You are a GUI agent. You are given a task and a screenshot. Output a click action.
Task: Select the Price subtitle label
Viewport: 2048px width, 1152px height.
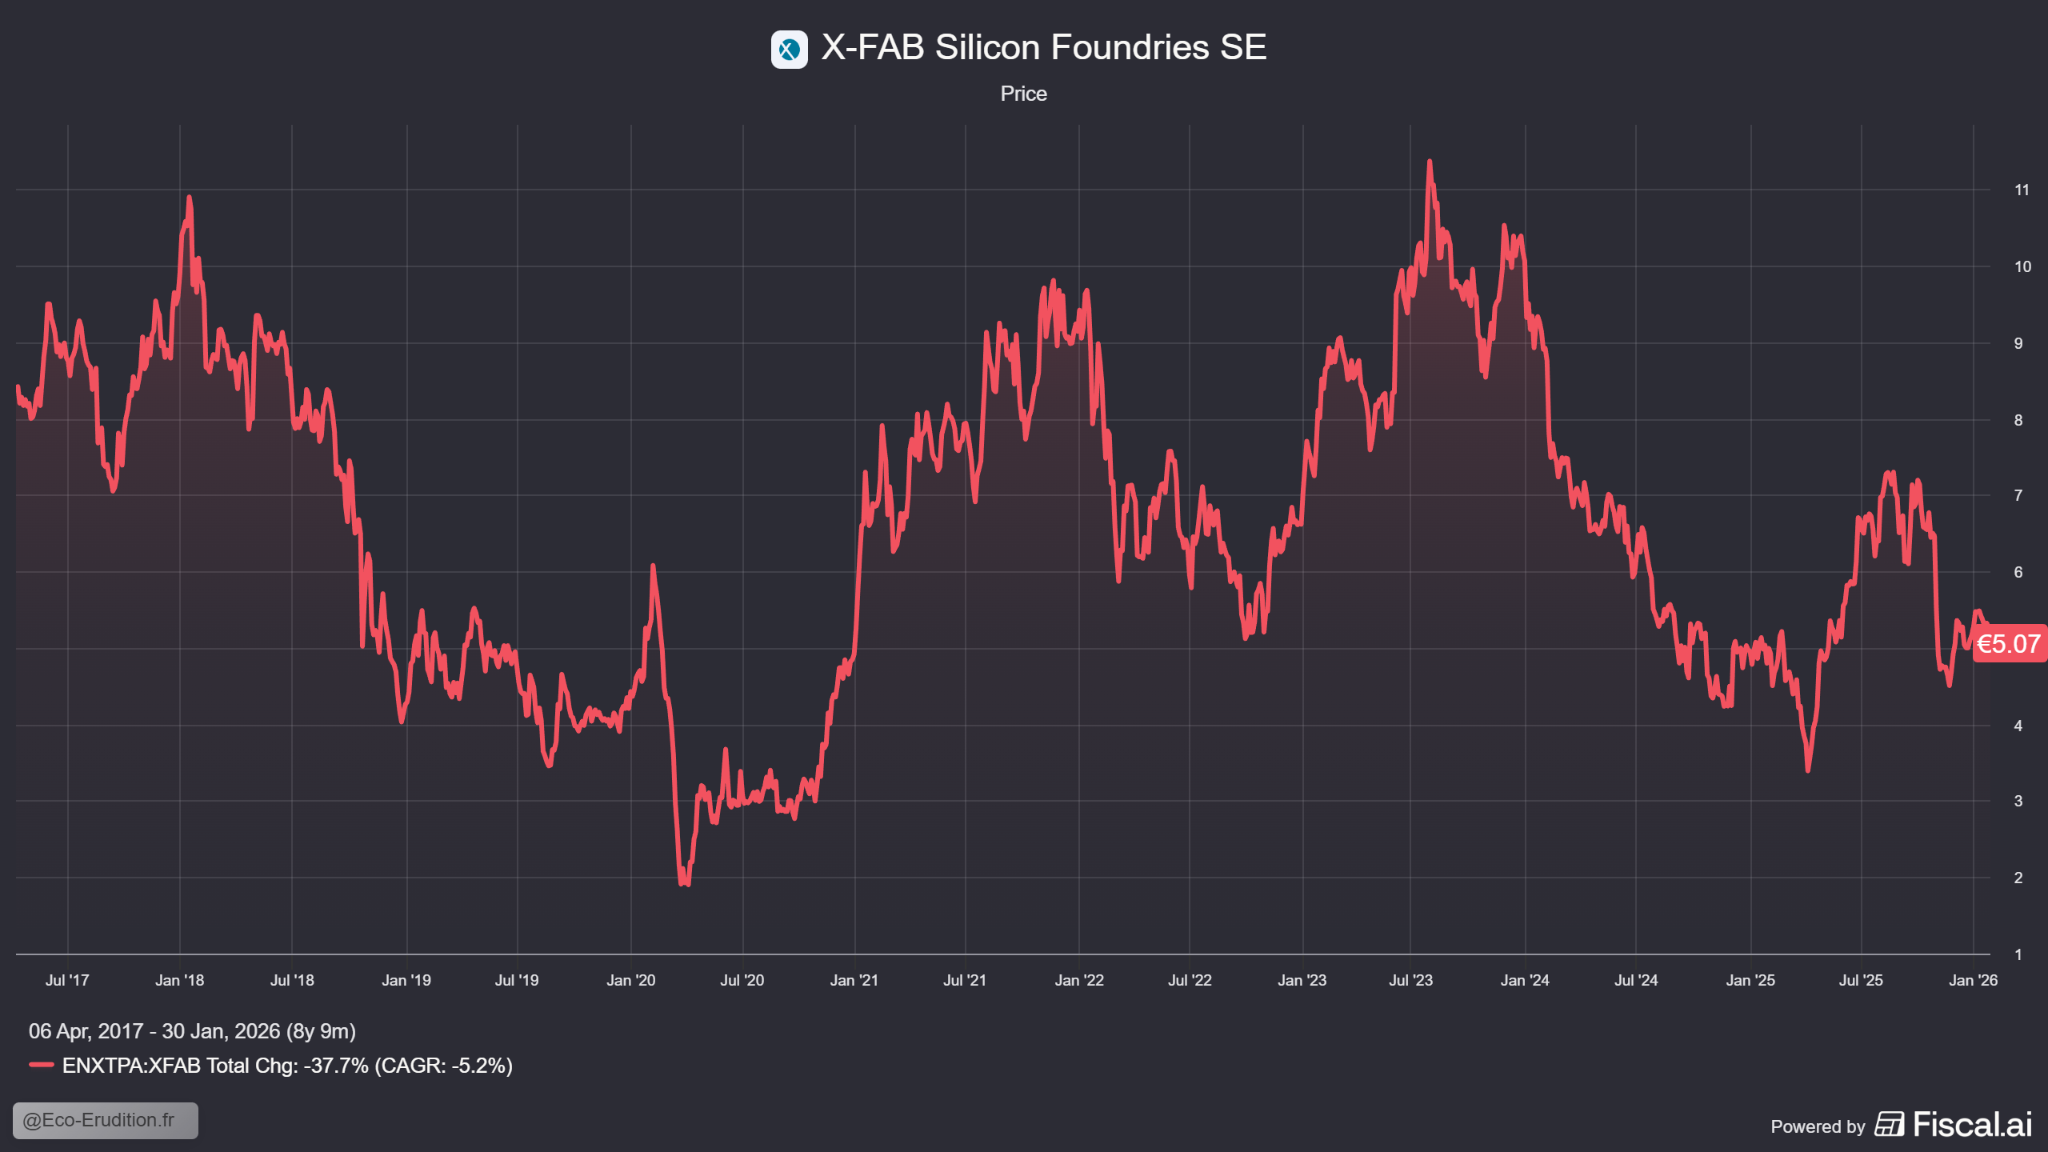[x=1023, y=94]
